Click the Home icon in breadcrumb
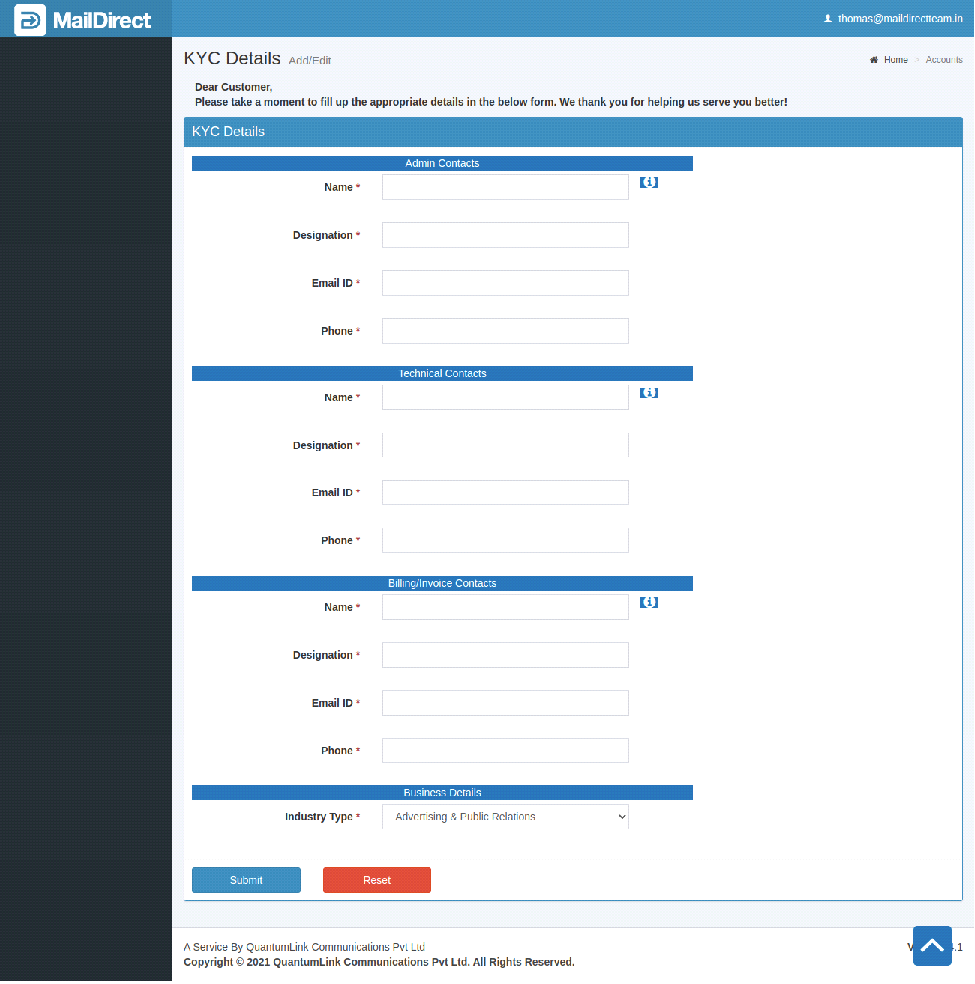Image resolution: width=975 pixels, height=984 pixels. click(874, 60)
